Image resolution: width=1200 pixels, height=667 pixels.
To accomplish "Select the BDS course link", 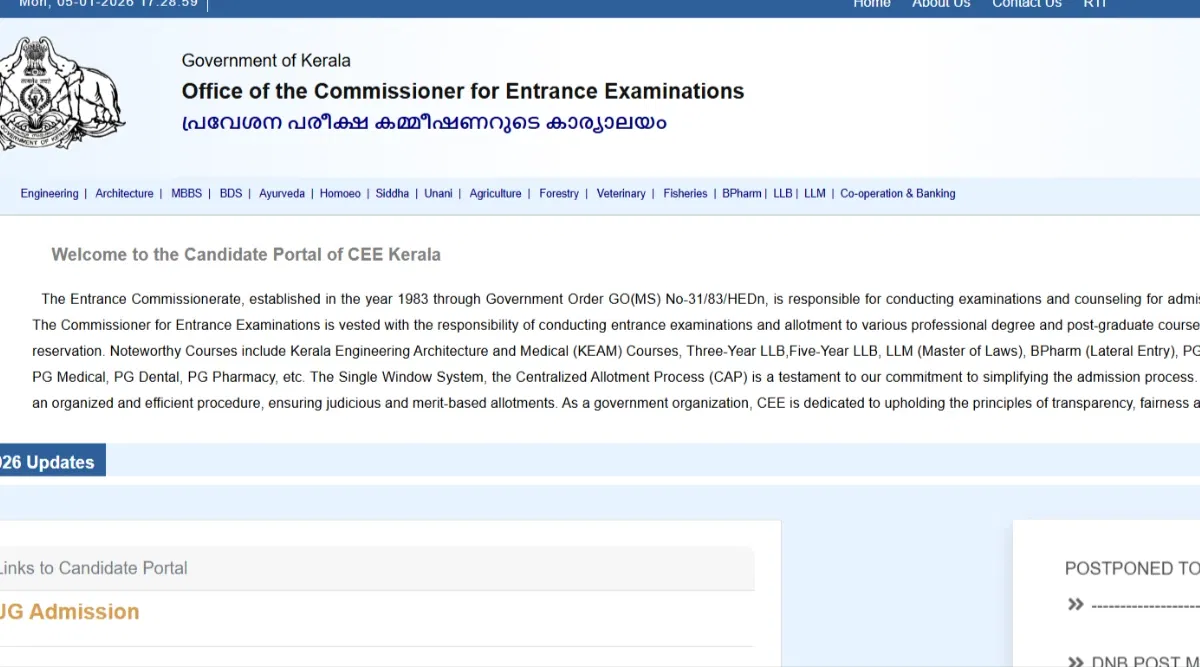I will 231,194.
